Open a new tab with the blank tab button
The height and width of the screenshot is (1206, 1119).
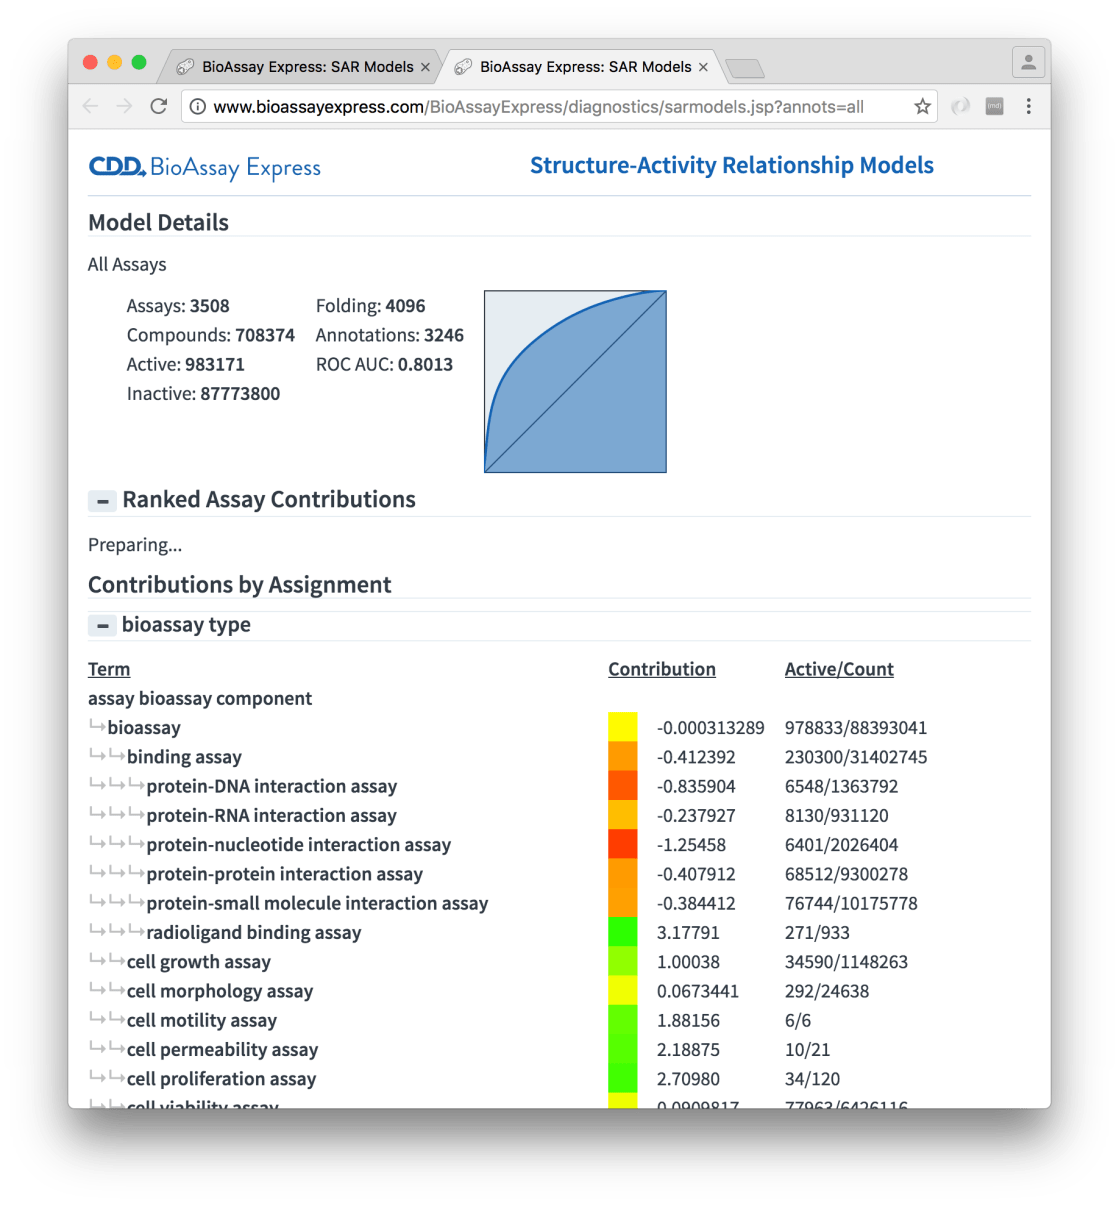pos(745,68)
